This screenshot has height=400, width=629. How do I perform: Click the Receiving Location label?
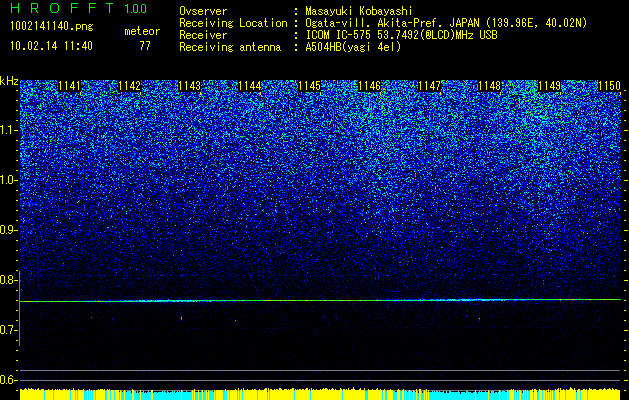[x=233, y=23]
